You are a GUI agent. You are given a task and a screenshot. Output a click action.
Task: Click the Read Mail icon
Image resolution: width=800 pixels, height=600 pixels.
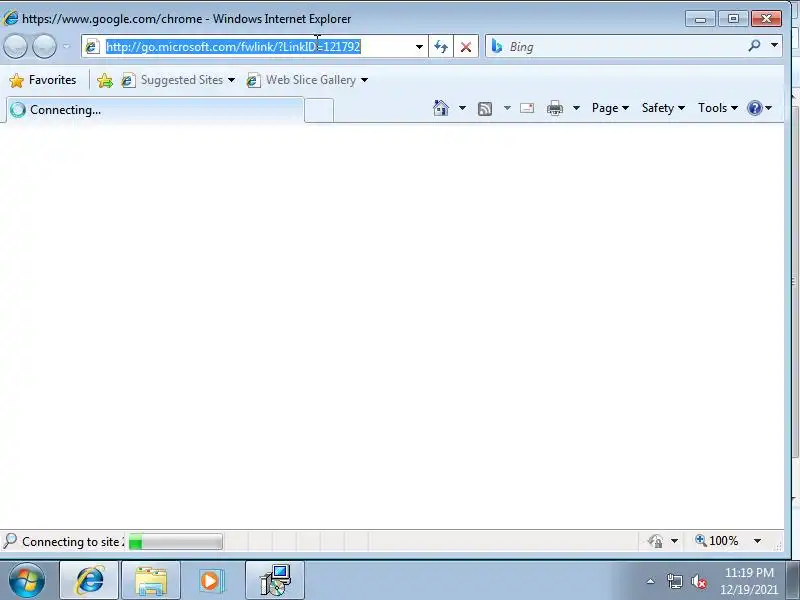[527, 108]
